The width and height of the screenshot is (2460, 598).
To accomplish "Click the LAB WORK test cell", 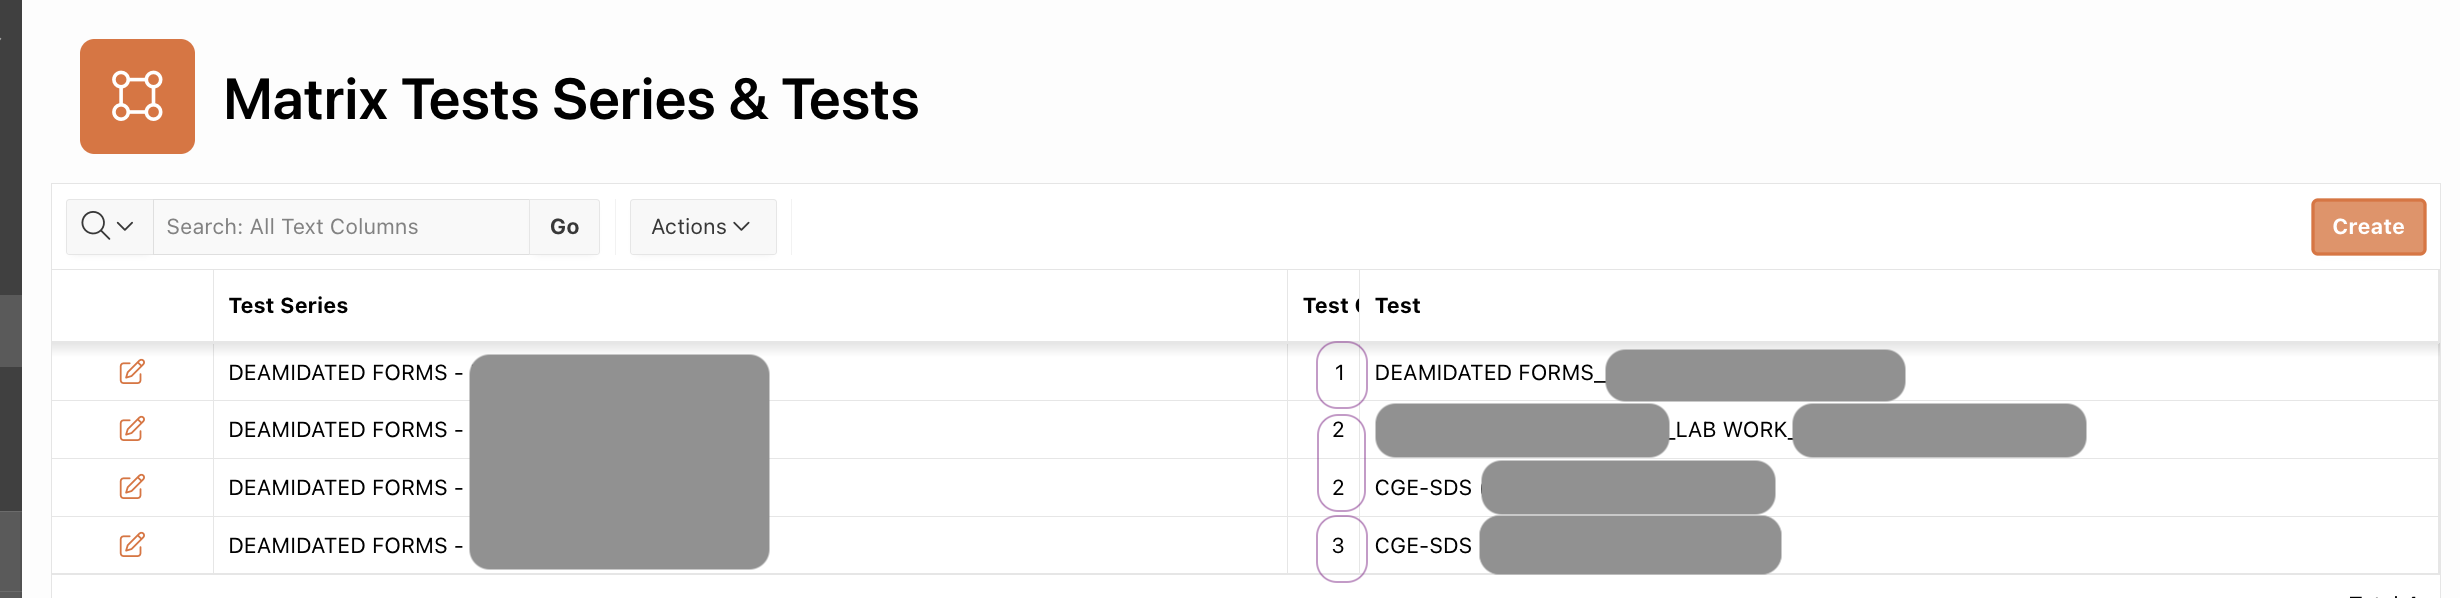I will coord(1730,430).
